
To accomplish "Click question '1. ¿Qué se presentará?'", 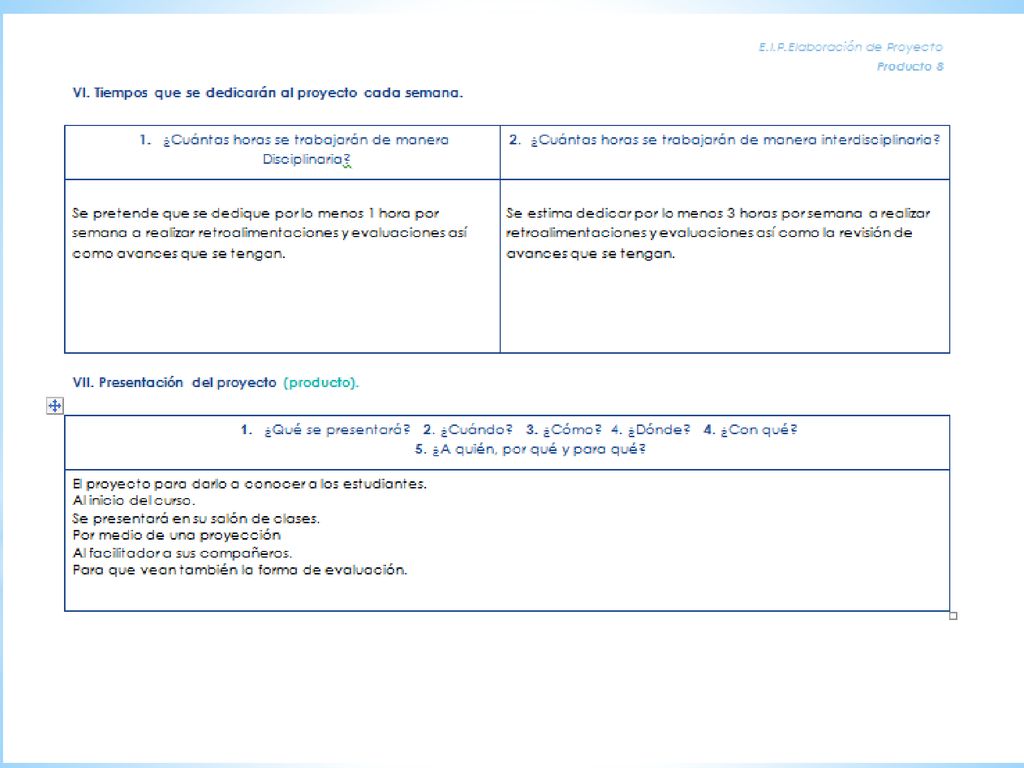I will coord(325,430).
